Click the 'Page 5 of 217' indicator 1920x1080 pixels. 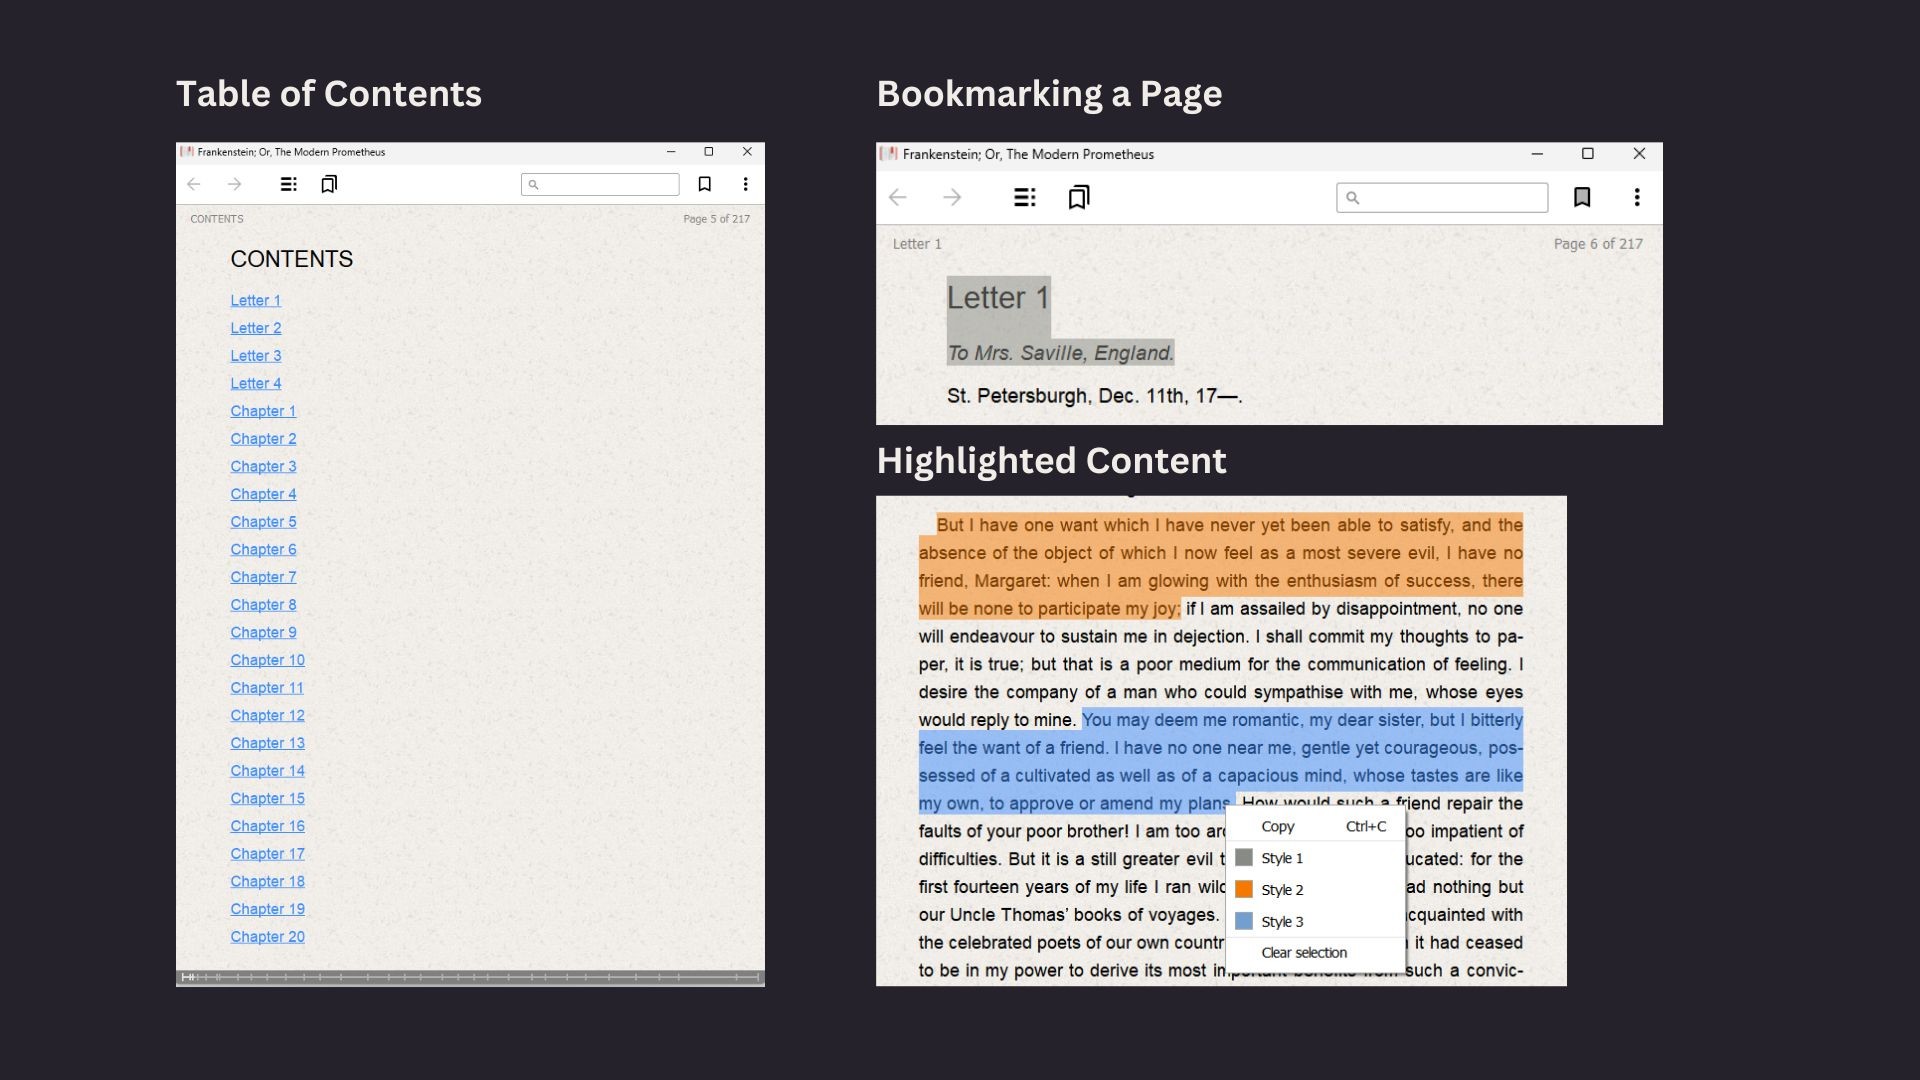click(x=716, y=219)
